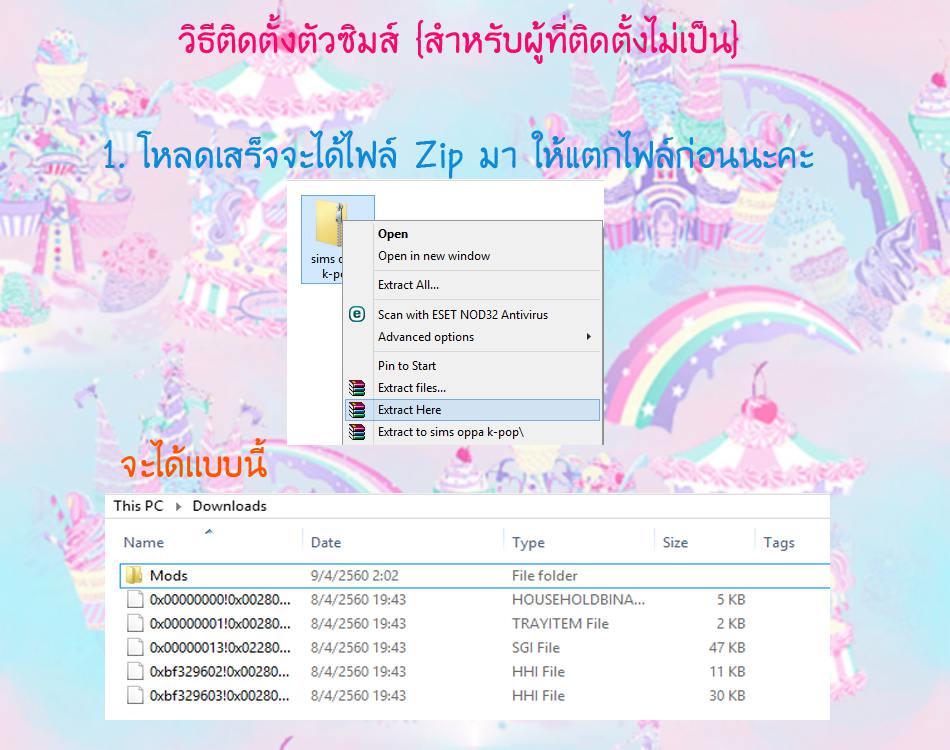950x750 pixels.
Task: Open the Advanced options entry
Action: tap(426, 337)
